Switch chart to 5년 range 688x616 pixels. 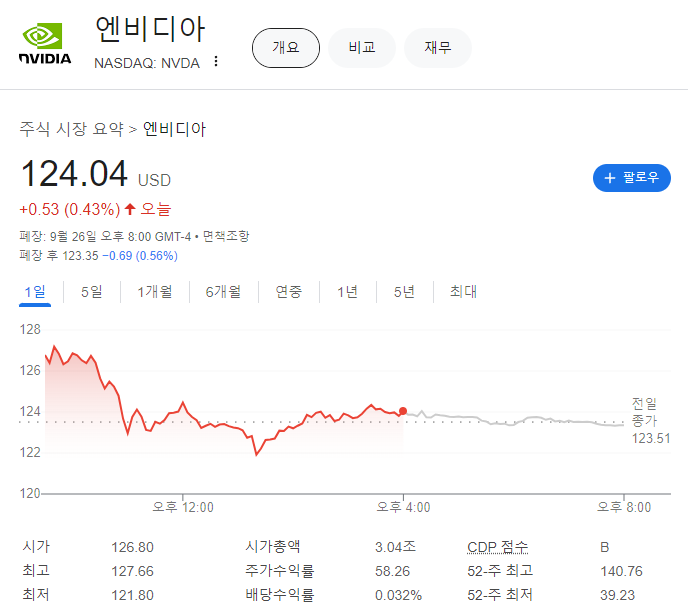pyautogui.click(x=404, y=292)
